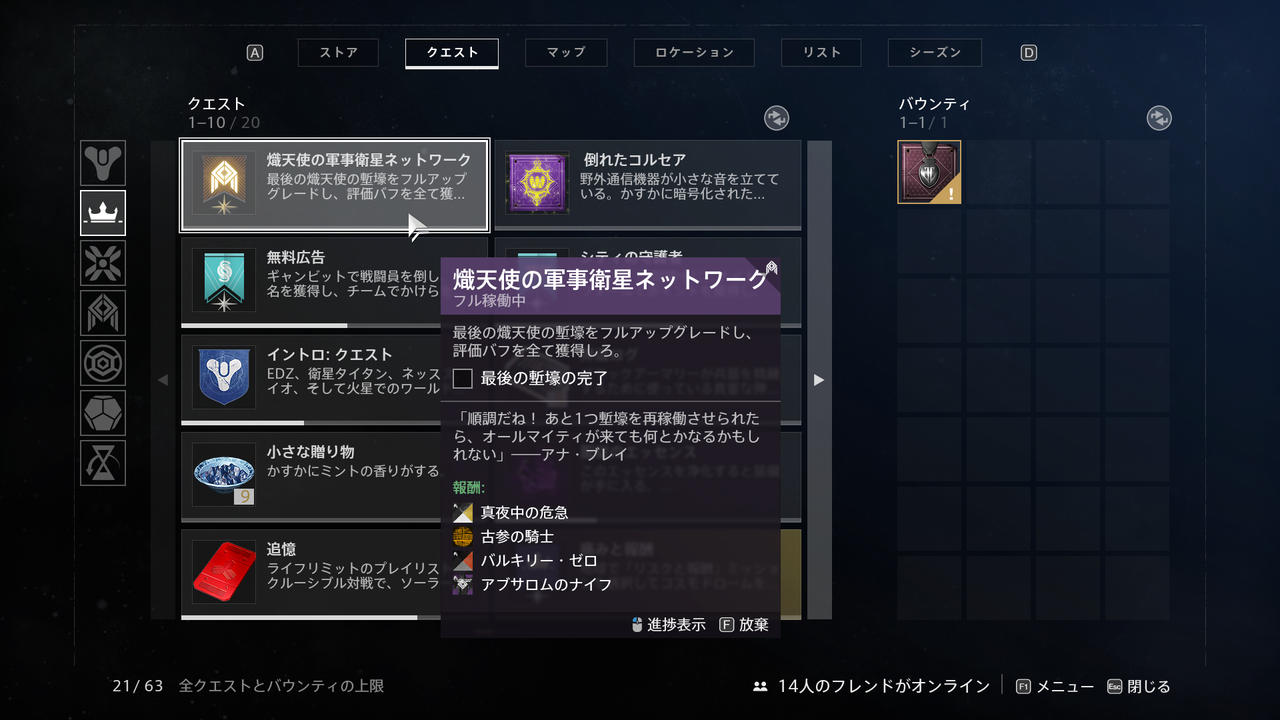The image size is (1280, 720).
Task: Select the dodecahedron category icon in sidebar
Action: (103, 413)
